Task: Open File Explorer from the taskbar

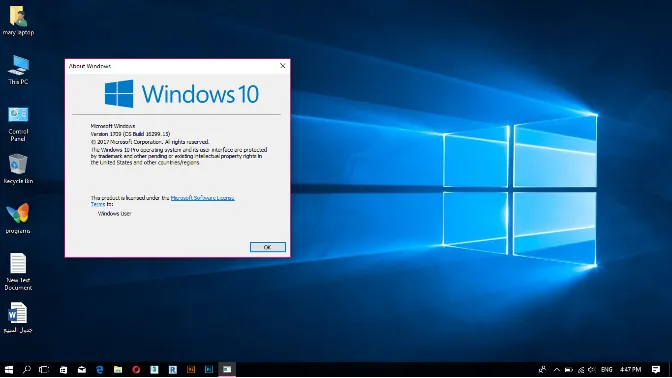Action: tap(118, 369)
